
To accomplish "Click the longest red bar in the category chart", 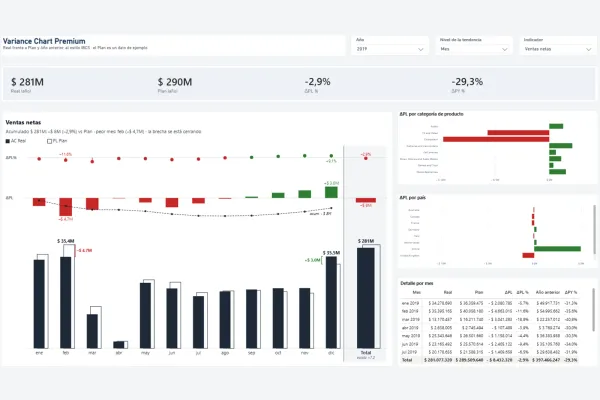I will [x=496, y=139].
